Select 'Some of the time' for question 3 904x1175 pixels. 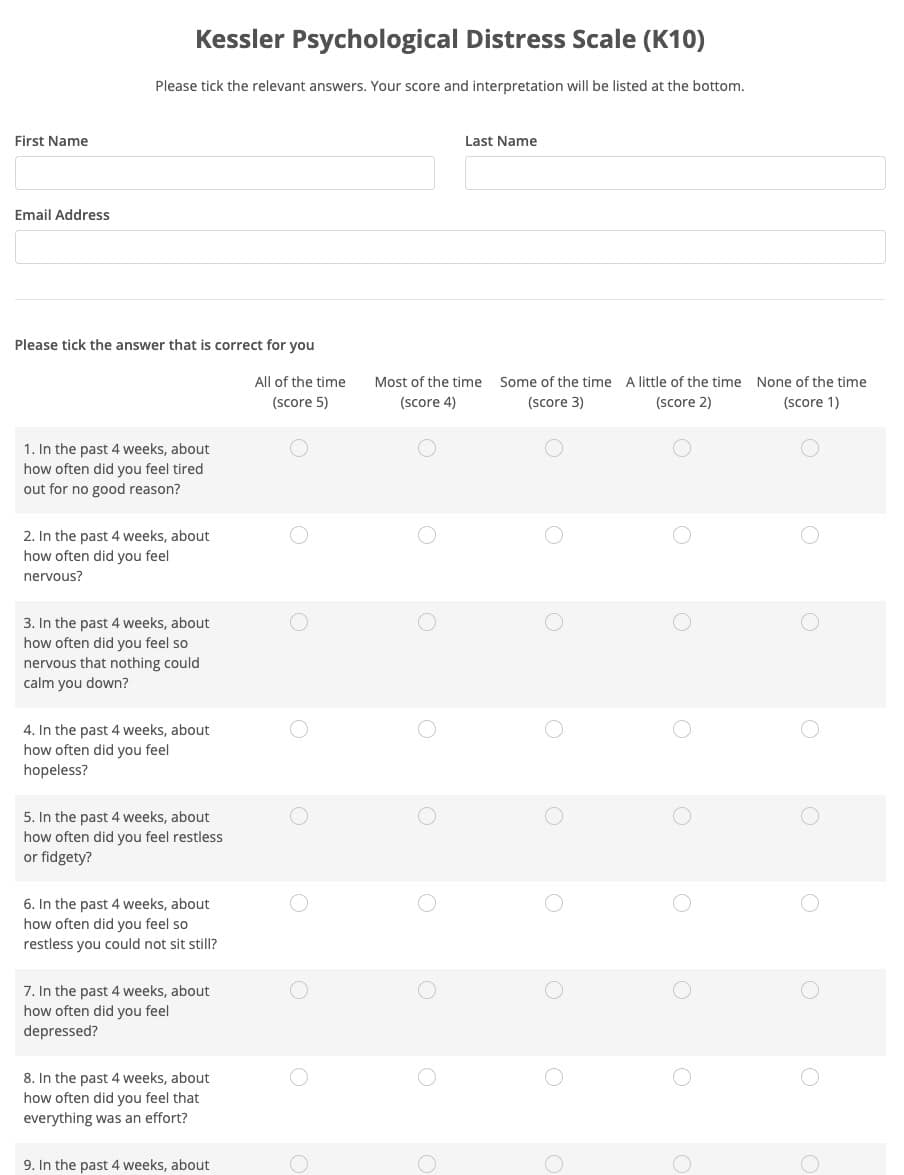coord(554,622)
